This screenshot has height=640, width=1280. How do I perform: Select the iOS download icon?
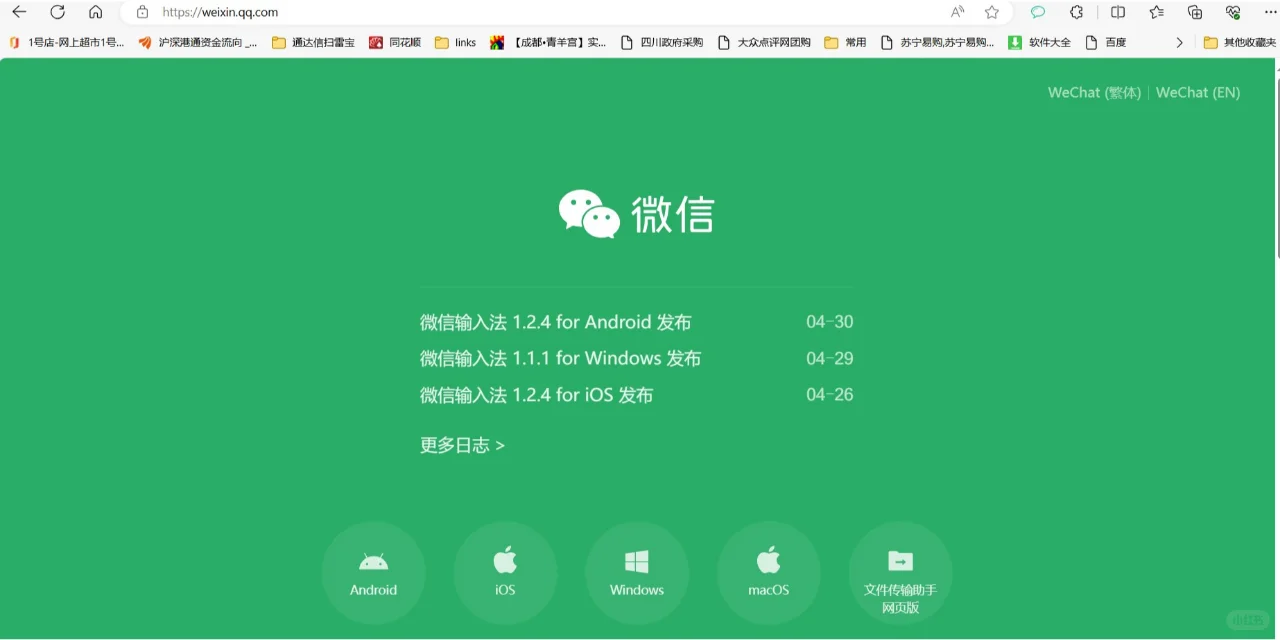click(505, 572)
